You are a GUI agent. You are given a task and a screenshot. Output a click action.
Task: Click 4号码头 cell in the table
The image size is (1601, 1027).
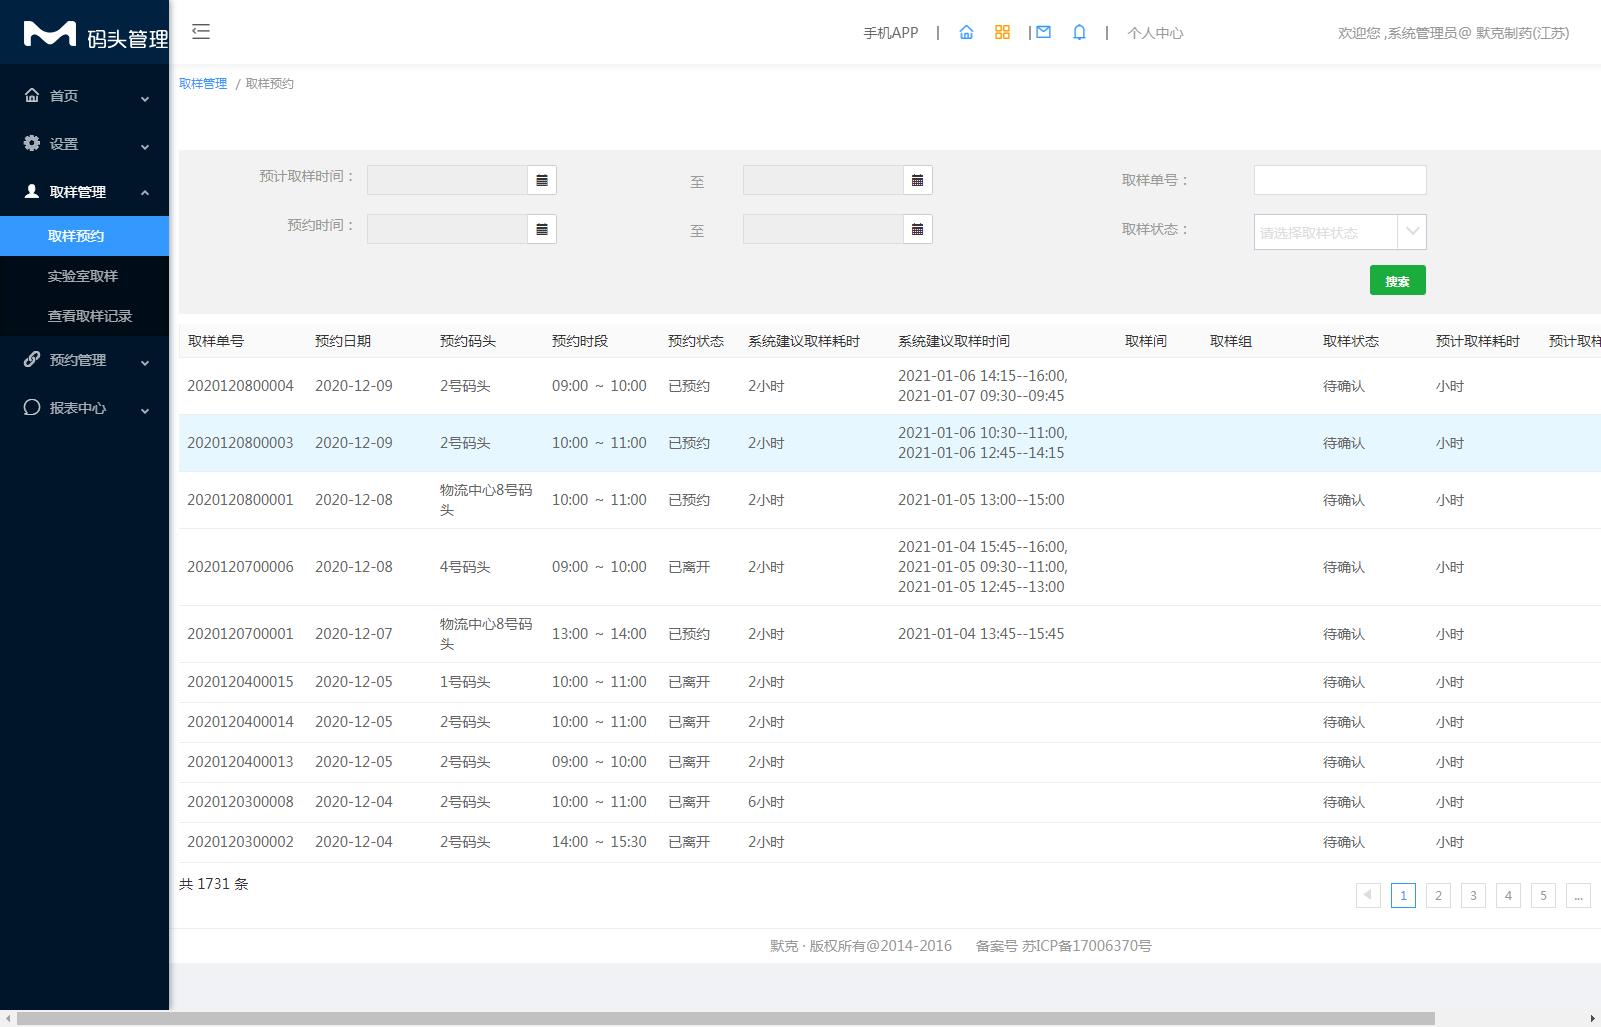[x=465, y=567]
